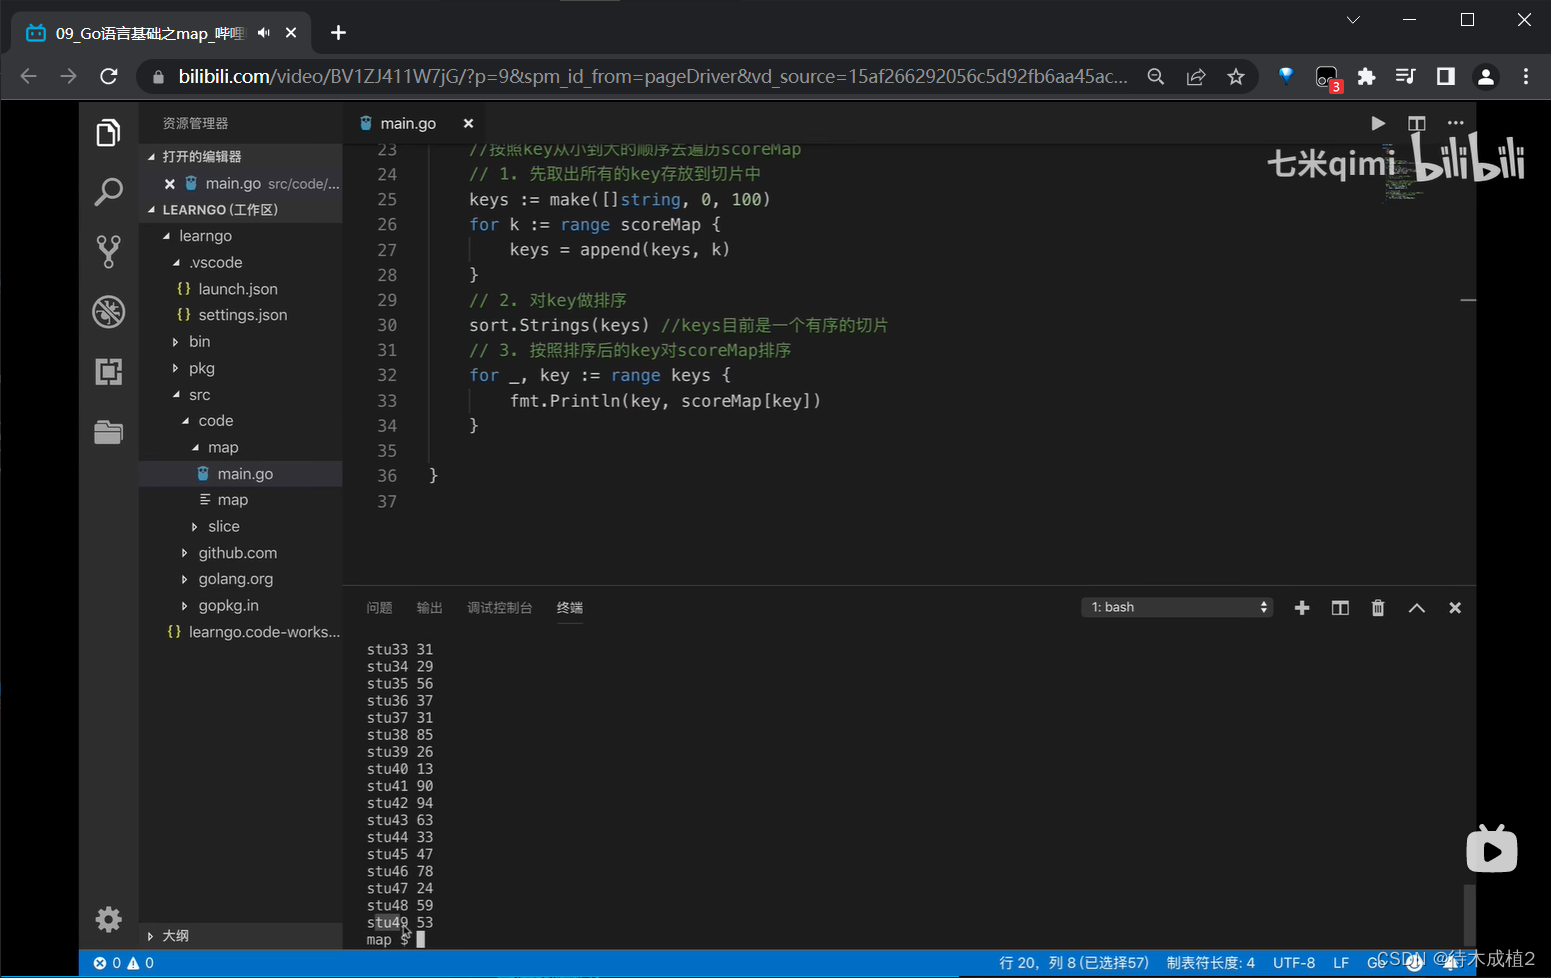Image resolution: width=1551 pixels, height=978 pixels.
Task: Collapse the LEARNGO workspace section
Action: pyautogui.click(x=240, y=210)
